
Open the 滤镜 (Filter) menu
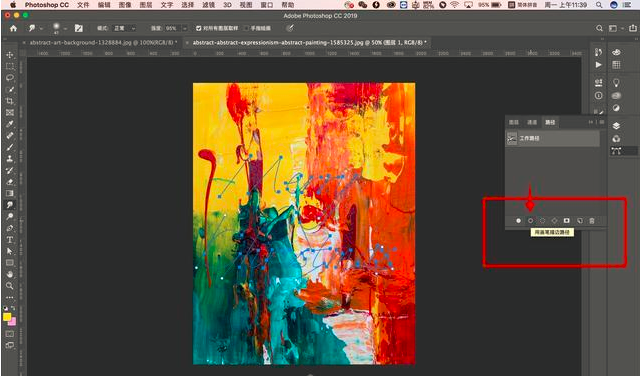pyautogui.click(x=208, y=5)
